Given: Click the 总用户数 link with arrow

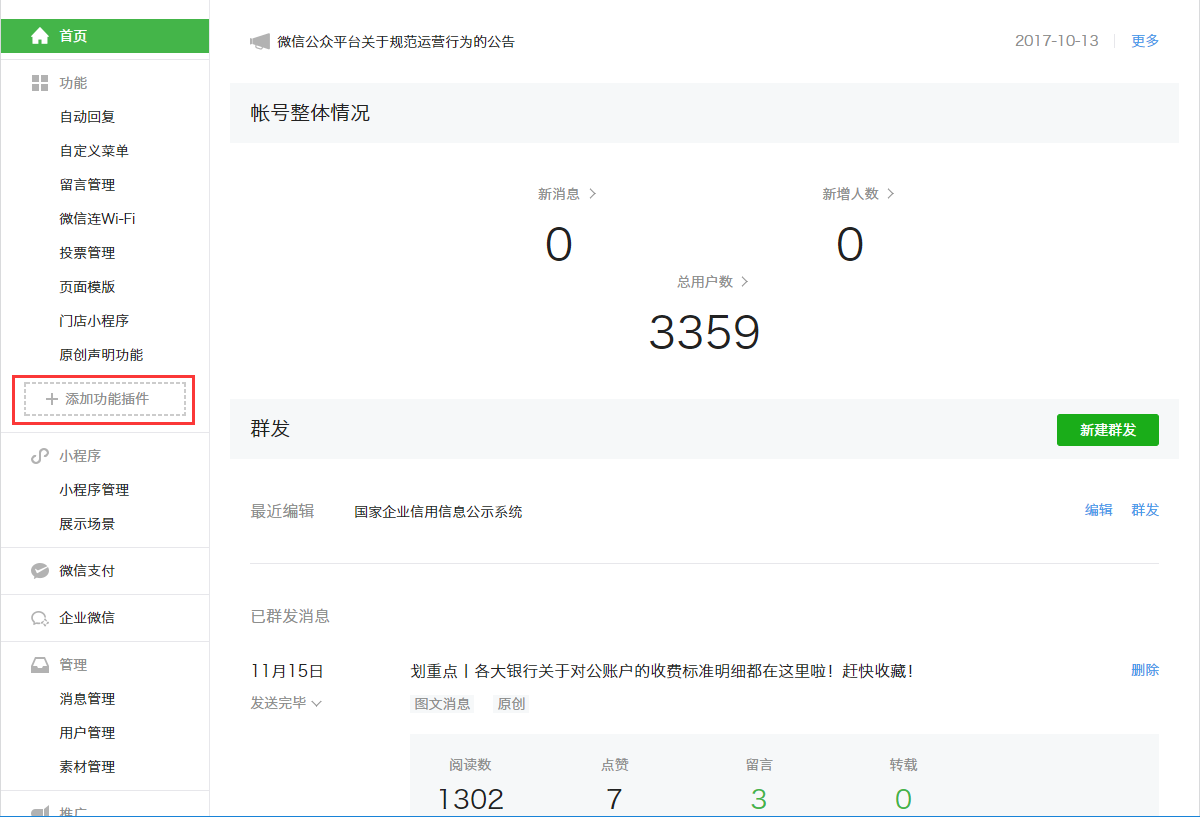Looking at the screenshot, I should pos(712,282).
